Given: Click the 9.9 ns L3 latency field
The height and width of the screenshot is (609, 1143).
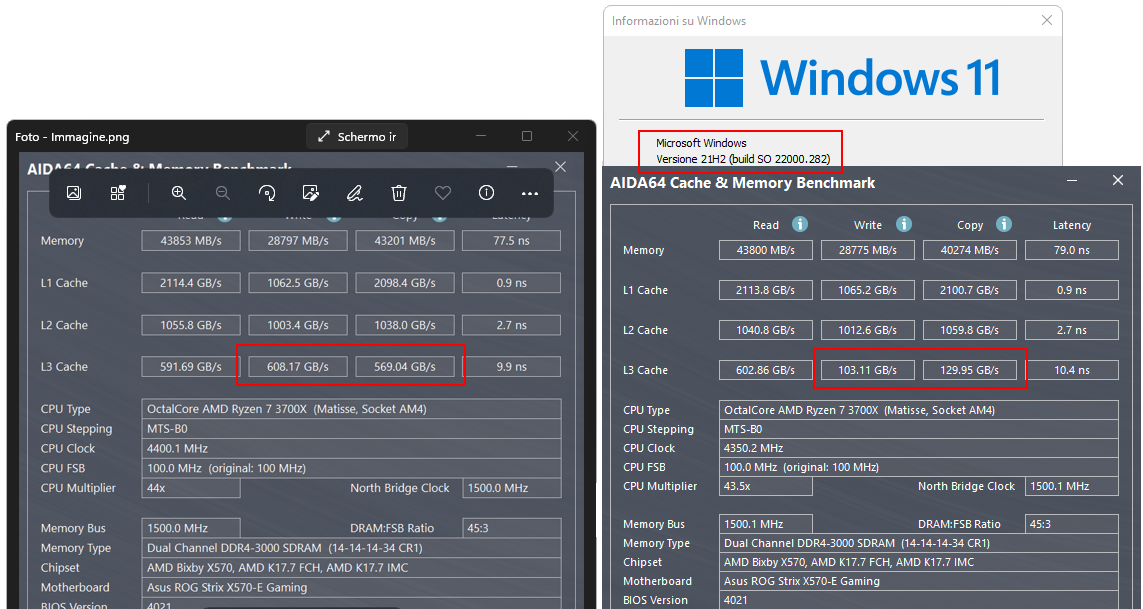Looking at the screenshot, I should pos(511,367).
